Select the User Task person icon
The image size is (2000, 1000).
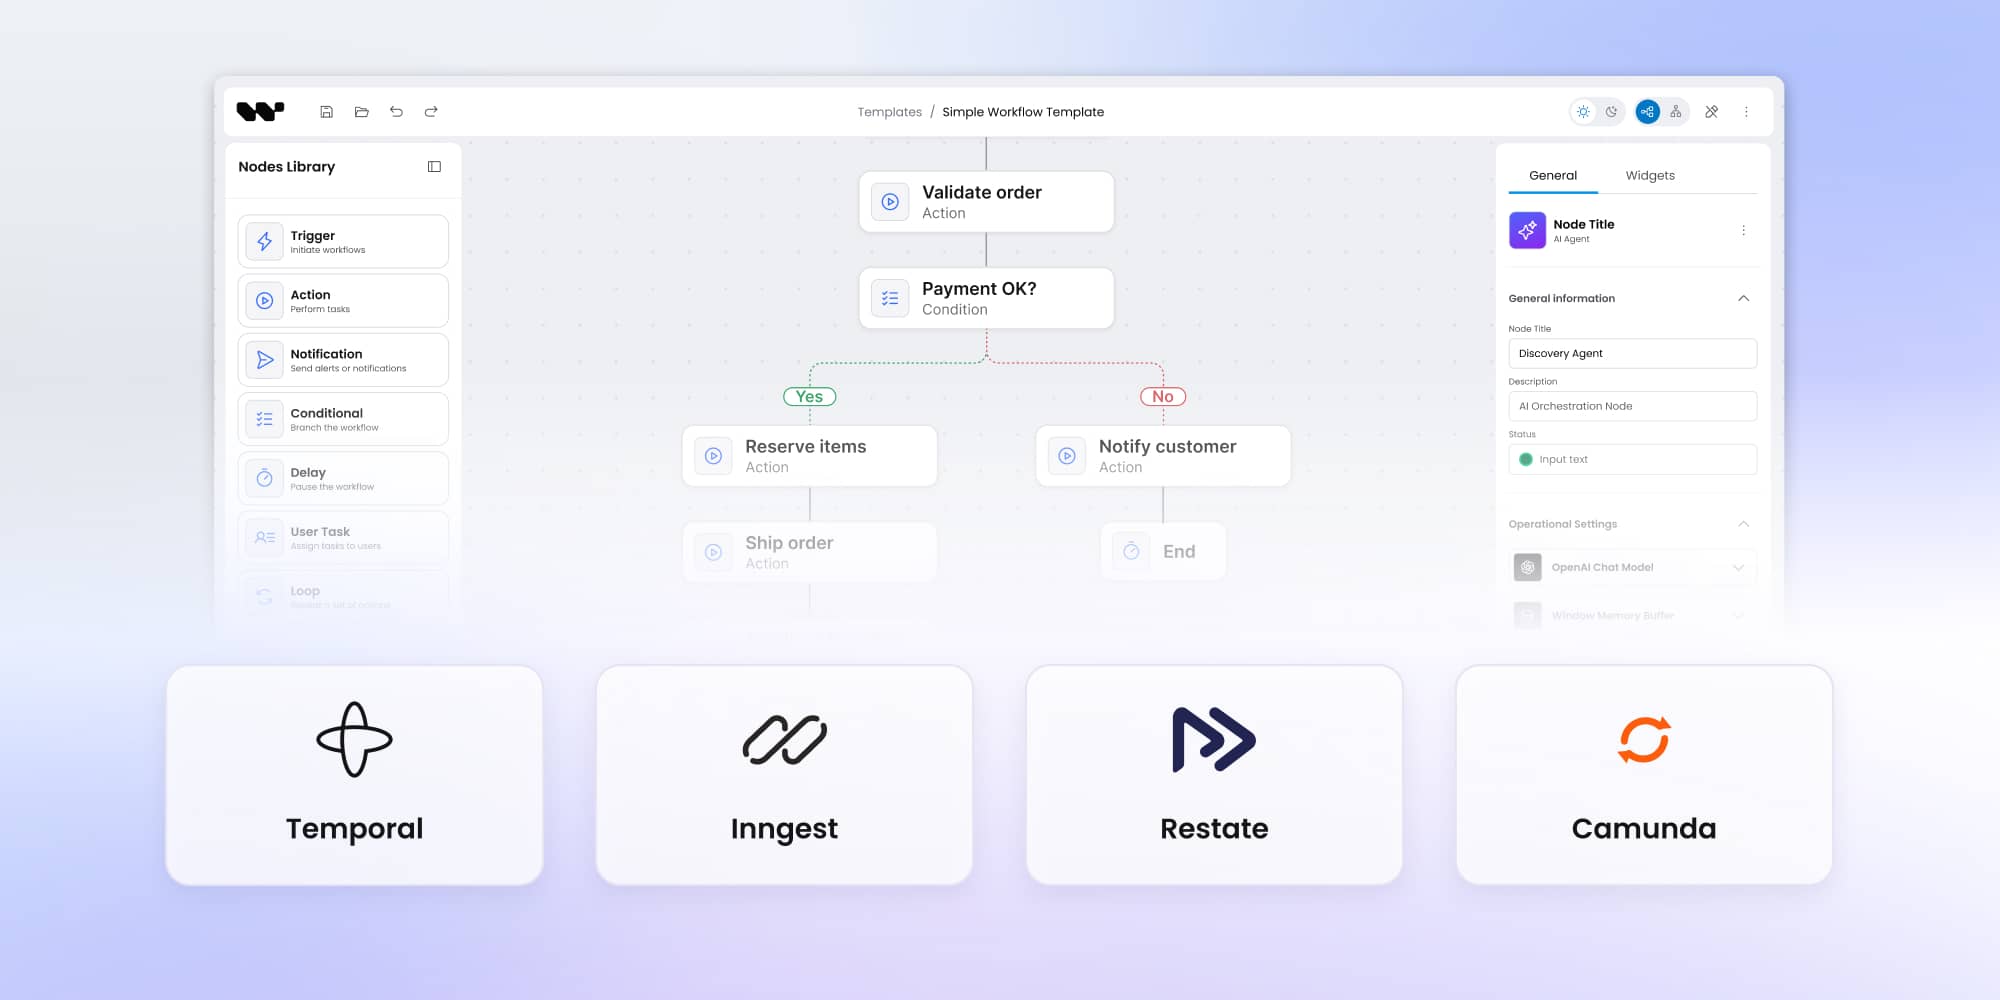pos(264,537)
